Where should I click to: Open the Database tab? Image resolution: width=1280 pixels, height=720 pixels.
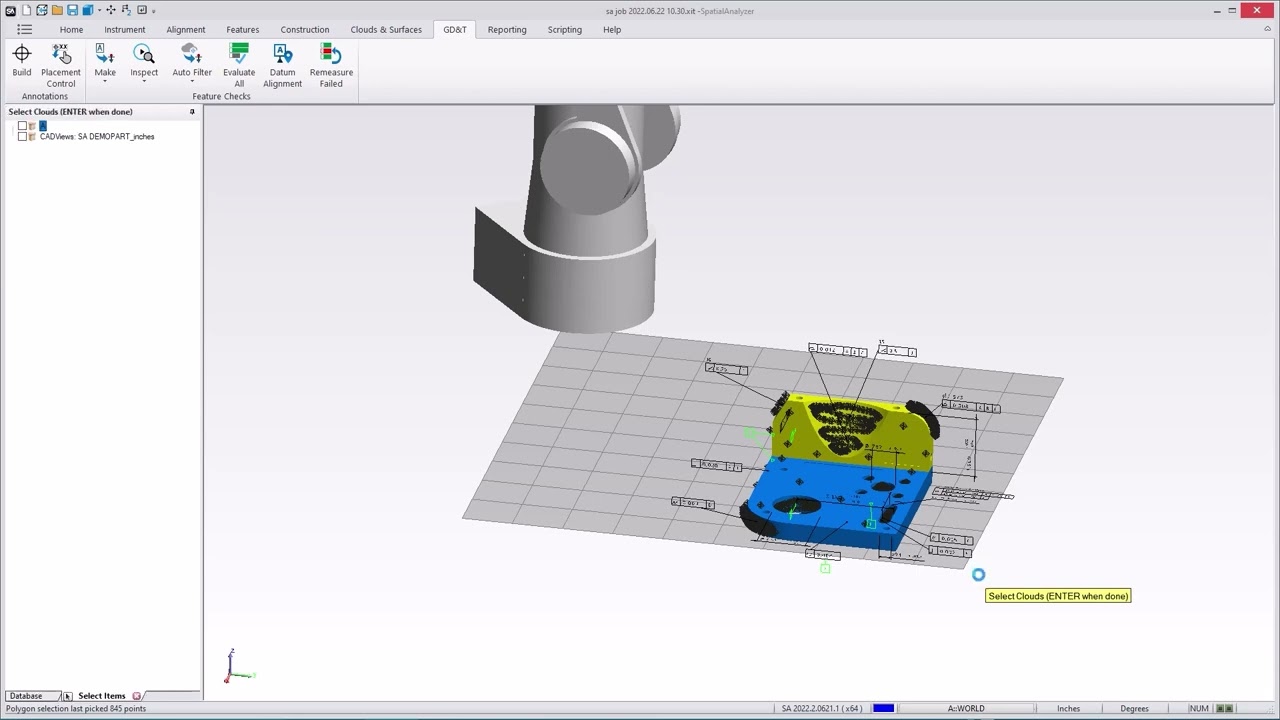[26, 696]
